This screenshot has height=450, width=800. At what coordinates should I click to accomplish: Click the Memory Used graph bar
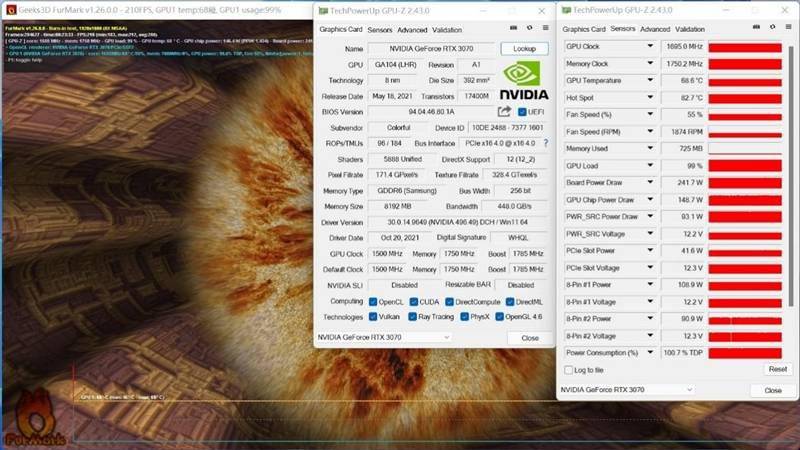[x=745, y=149]
